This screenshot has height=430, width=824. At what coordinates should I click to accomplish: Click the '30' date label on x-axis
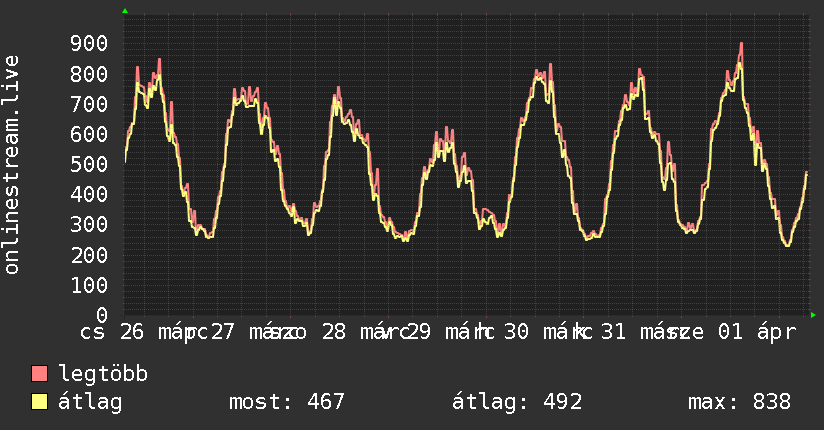coord(516,332)
